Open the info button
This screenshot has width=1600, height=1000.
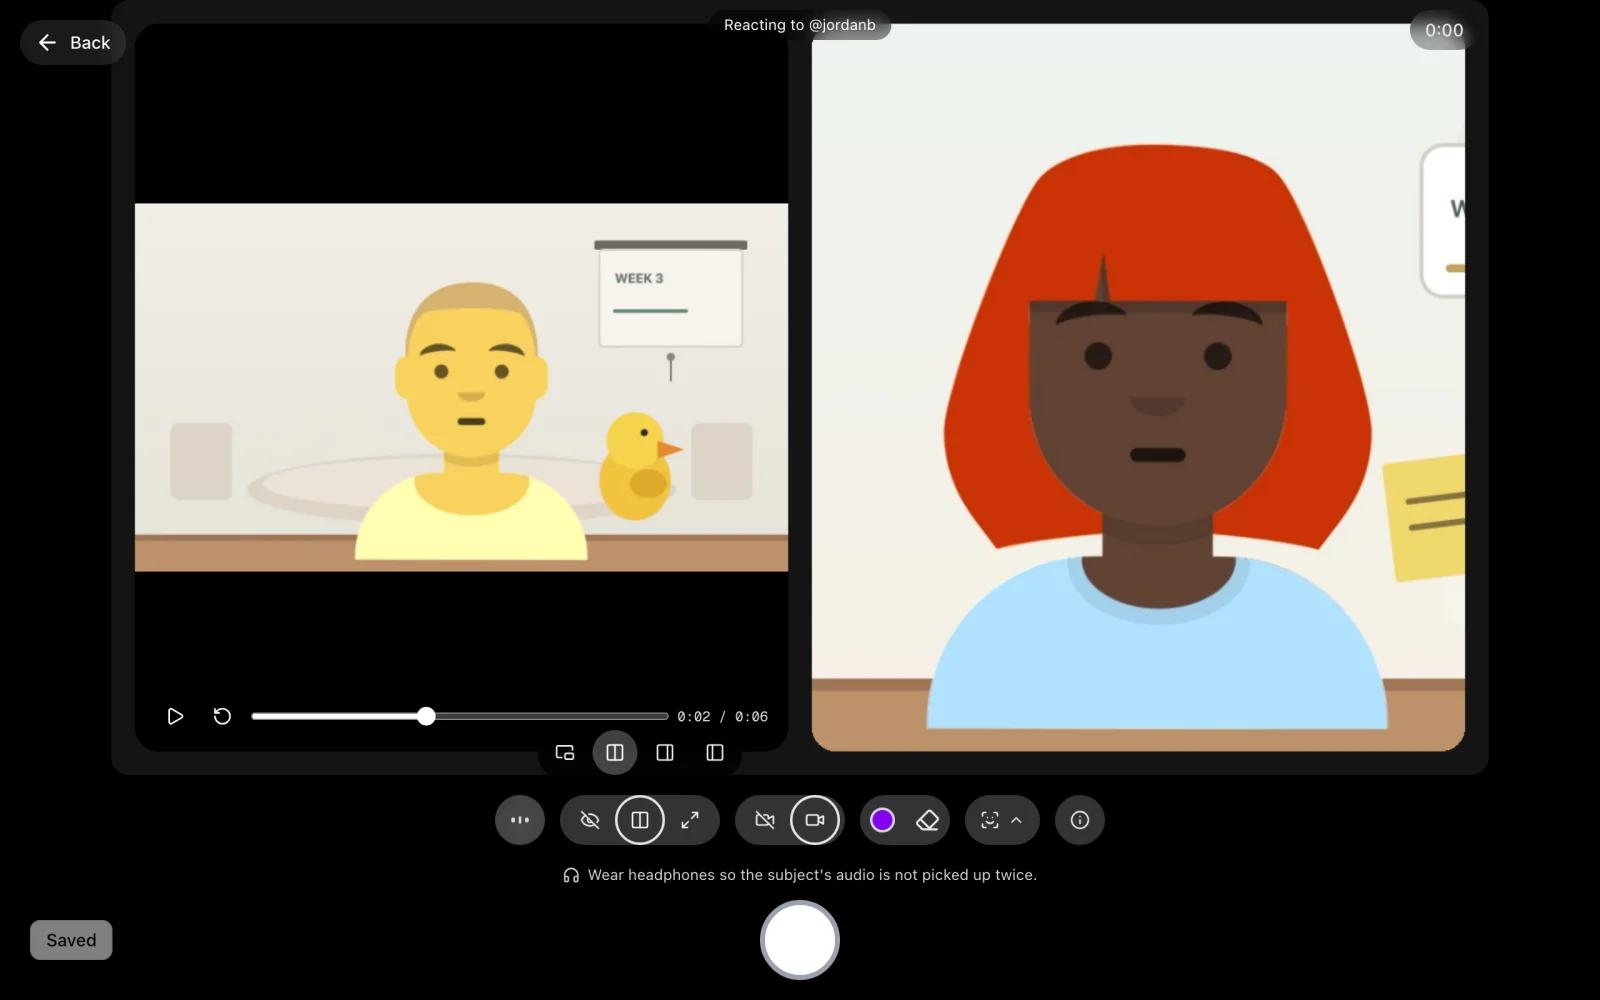(x=1080, y=820)
